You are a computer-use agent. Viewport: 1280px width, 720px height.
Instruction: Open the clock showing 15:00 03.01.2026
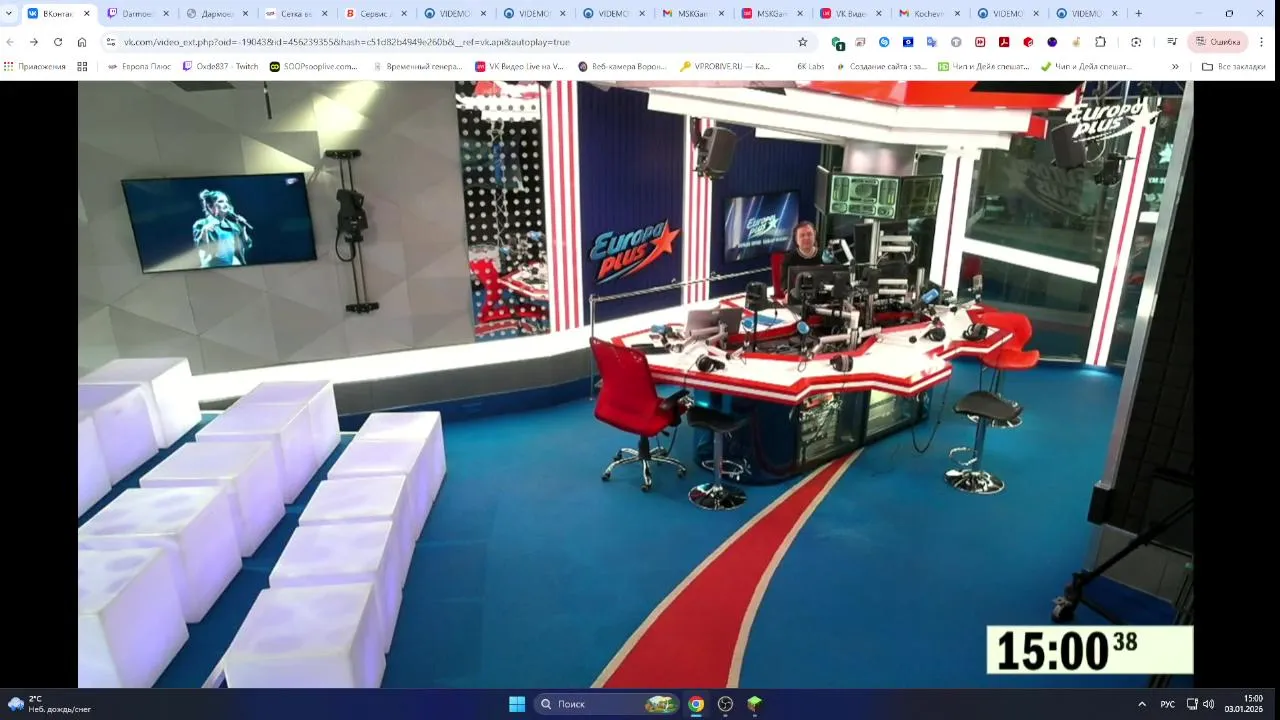pyautogui.click(x=1243, y=704)
